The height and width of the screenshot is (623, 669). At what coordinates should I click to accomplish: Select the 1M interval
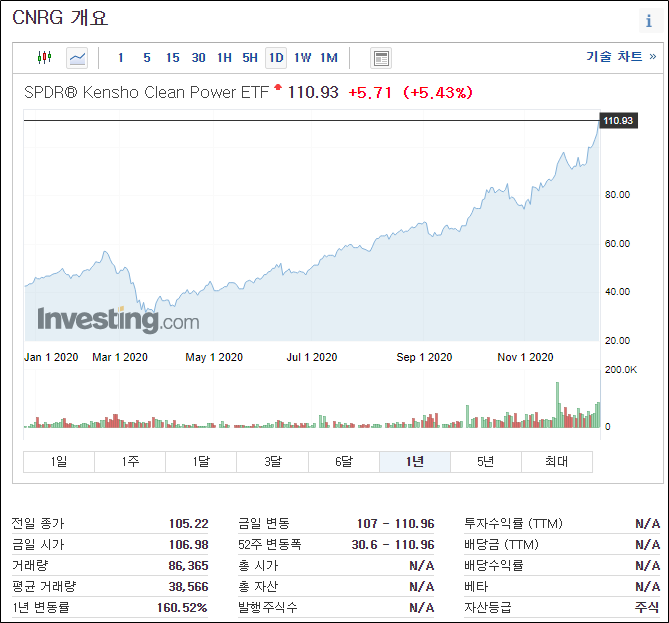tap(329, 58)
